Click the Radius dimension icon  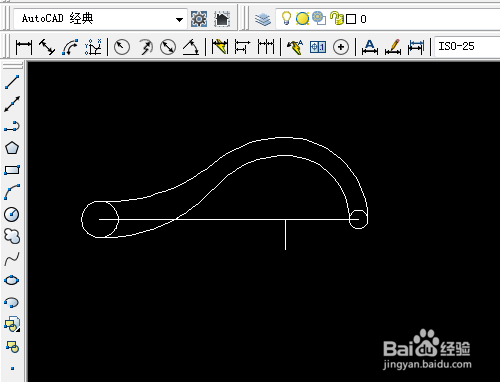click(x=122, y=47)
